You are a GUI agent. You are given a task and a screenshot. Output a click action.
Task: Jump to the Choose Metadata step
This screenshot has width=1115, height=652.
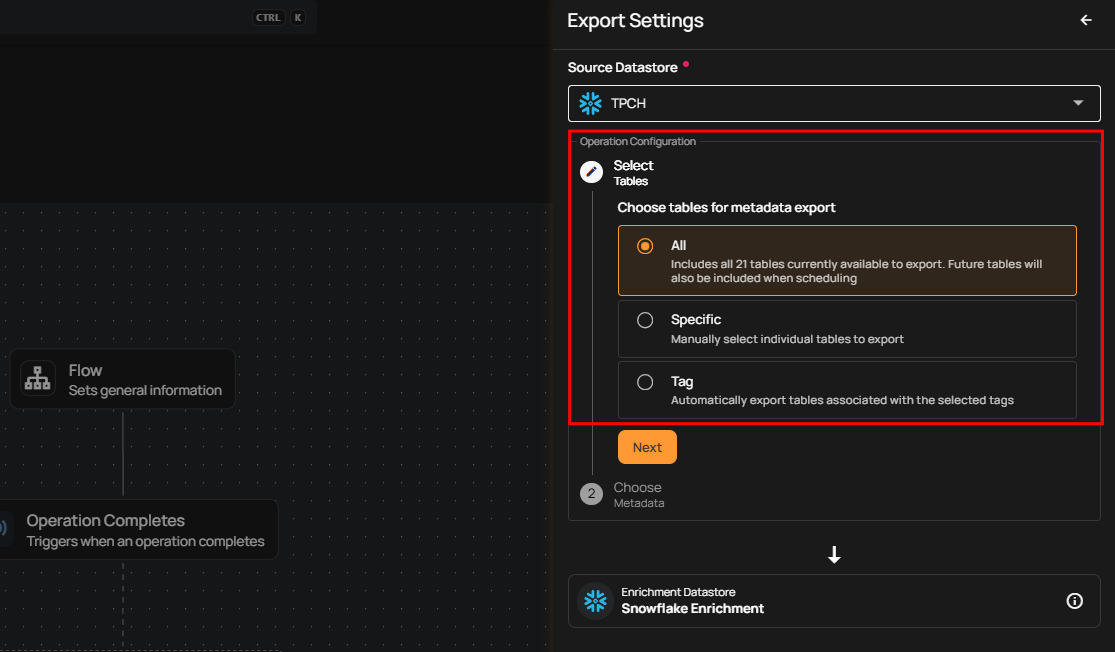pos(638,494)
